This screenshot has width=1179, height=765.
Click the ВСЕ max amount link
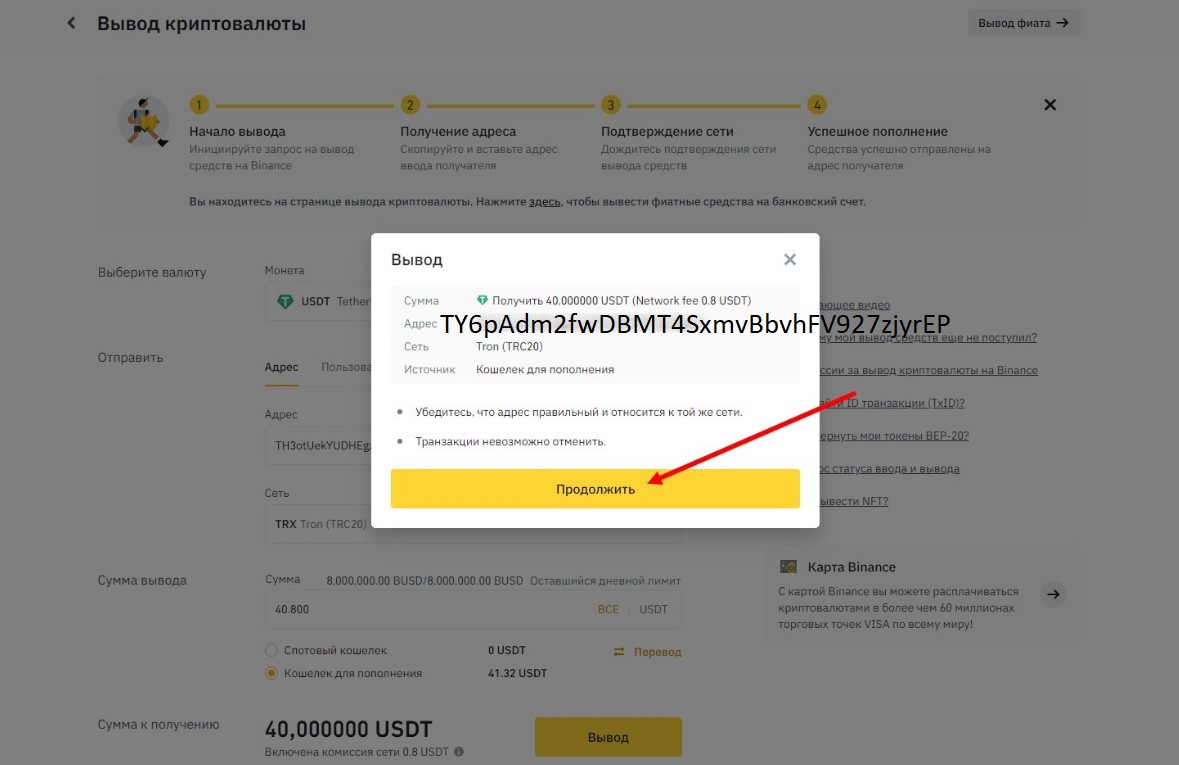pyautogui.click(x=608, y=609)
